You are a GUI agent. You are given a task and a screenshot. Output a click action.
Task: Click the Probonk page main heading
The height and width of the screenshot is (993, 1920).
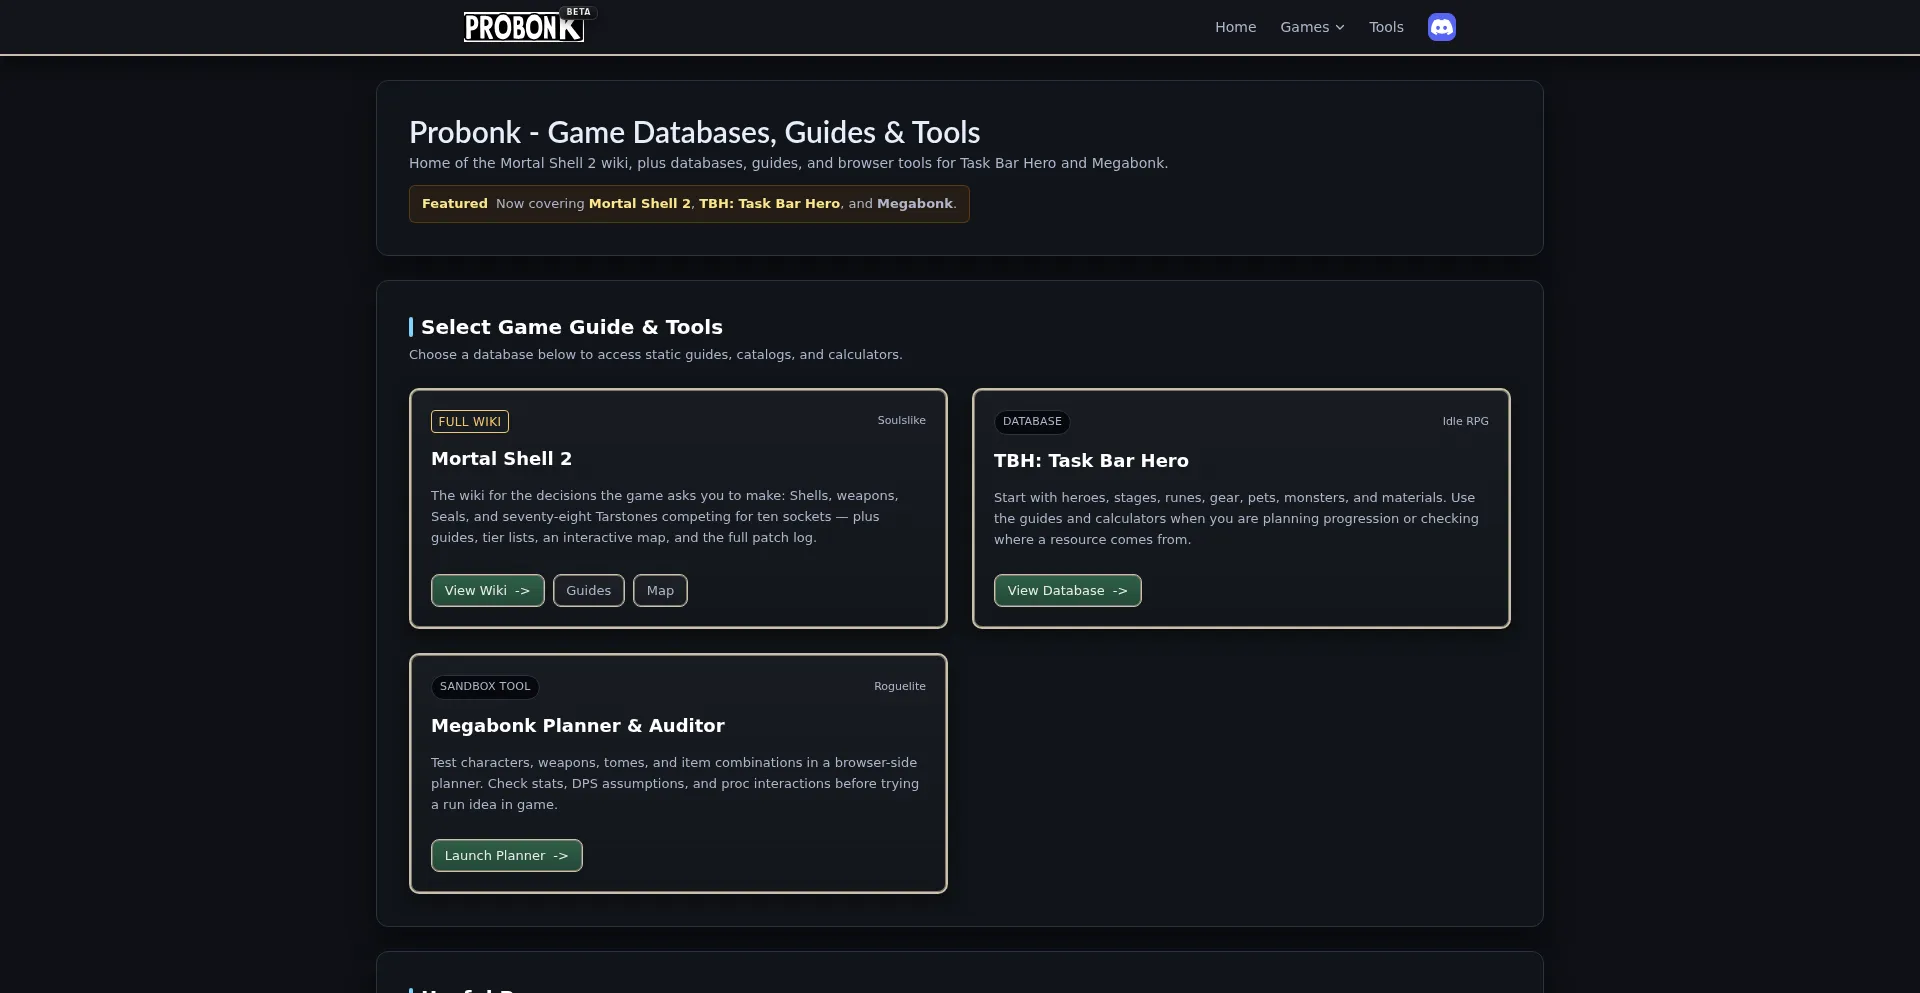694,132
